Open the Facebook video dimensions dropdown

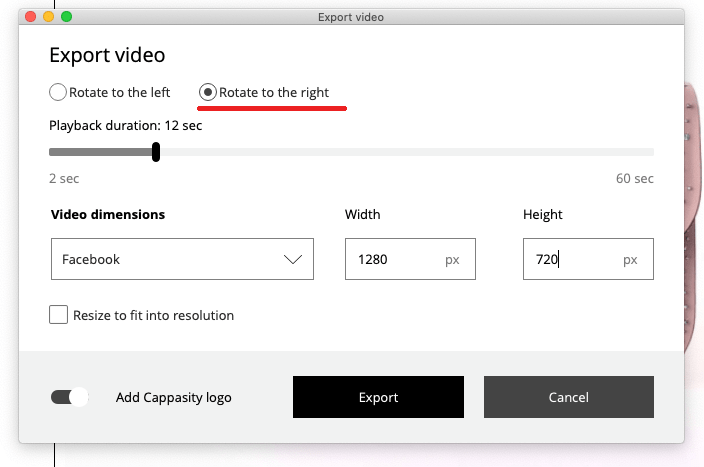coord(182,259)
